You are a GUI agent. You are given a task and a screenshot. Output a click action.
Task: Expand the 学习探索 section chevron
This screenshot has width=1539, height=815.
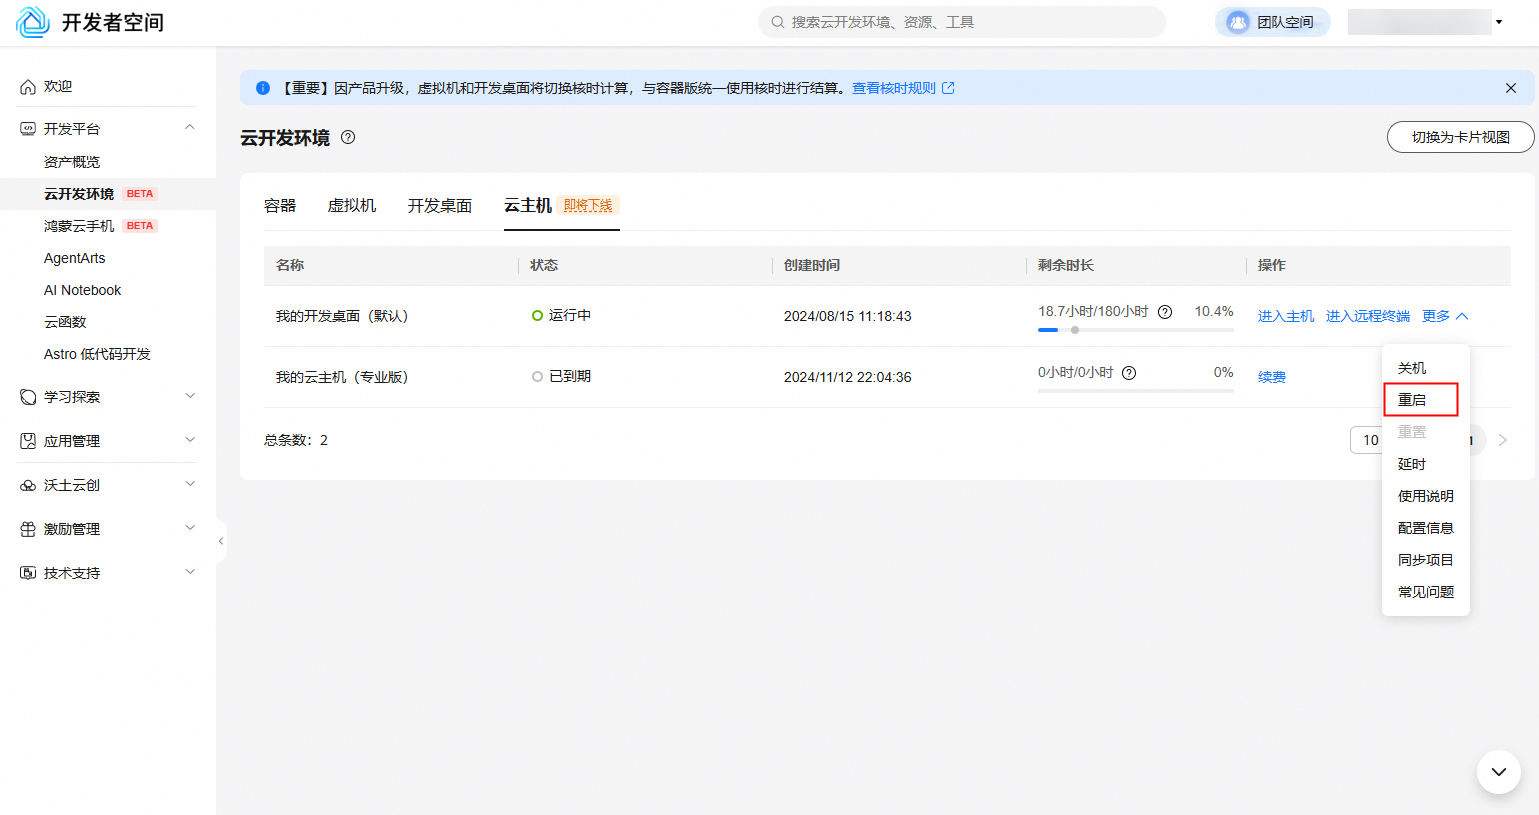(190, 396)
